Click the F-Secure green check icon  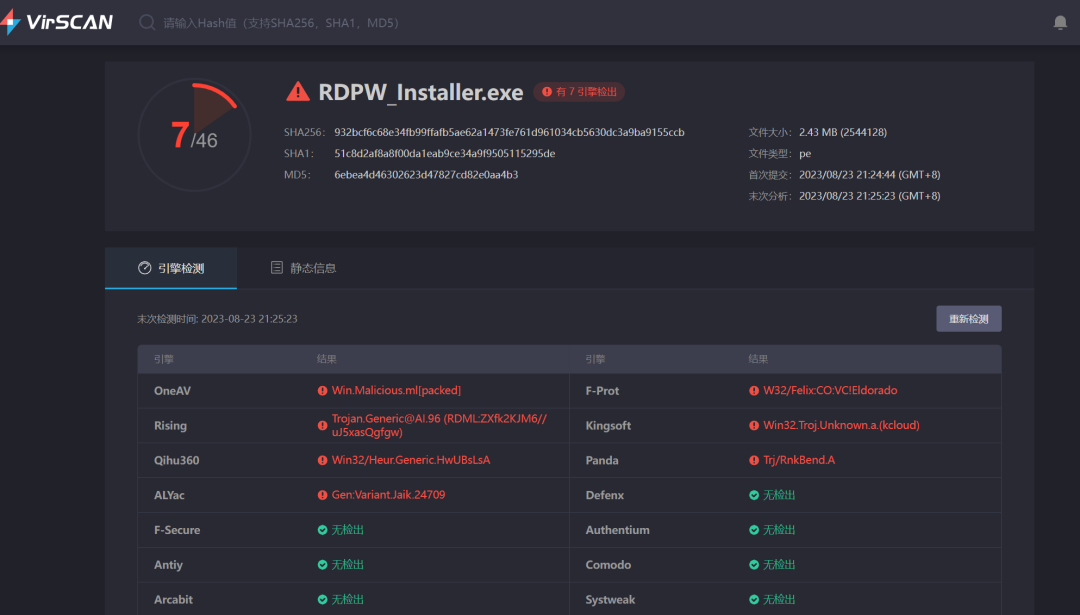tap(323, 530)
